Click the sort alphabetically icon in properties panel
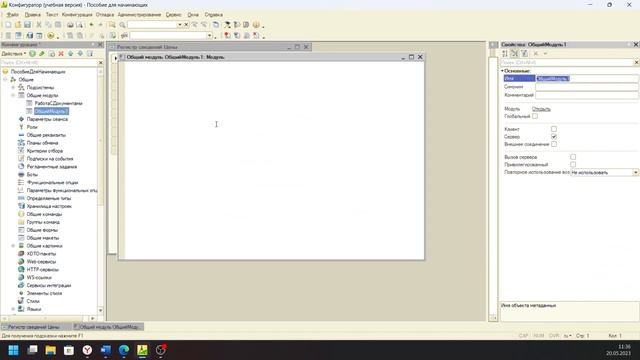This screenshot has height=360, width=640. [505, 53]
